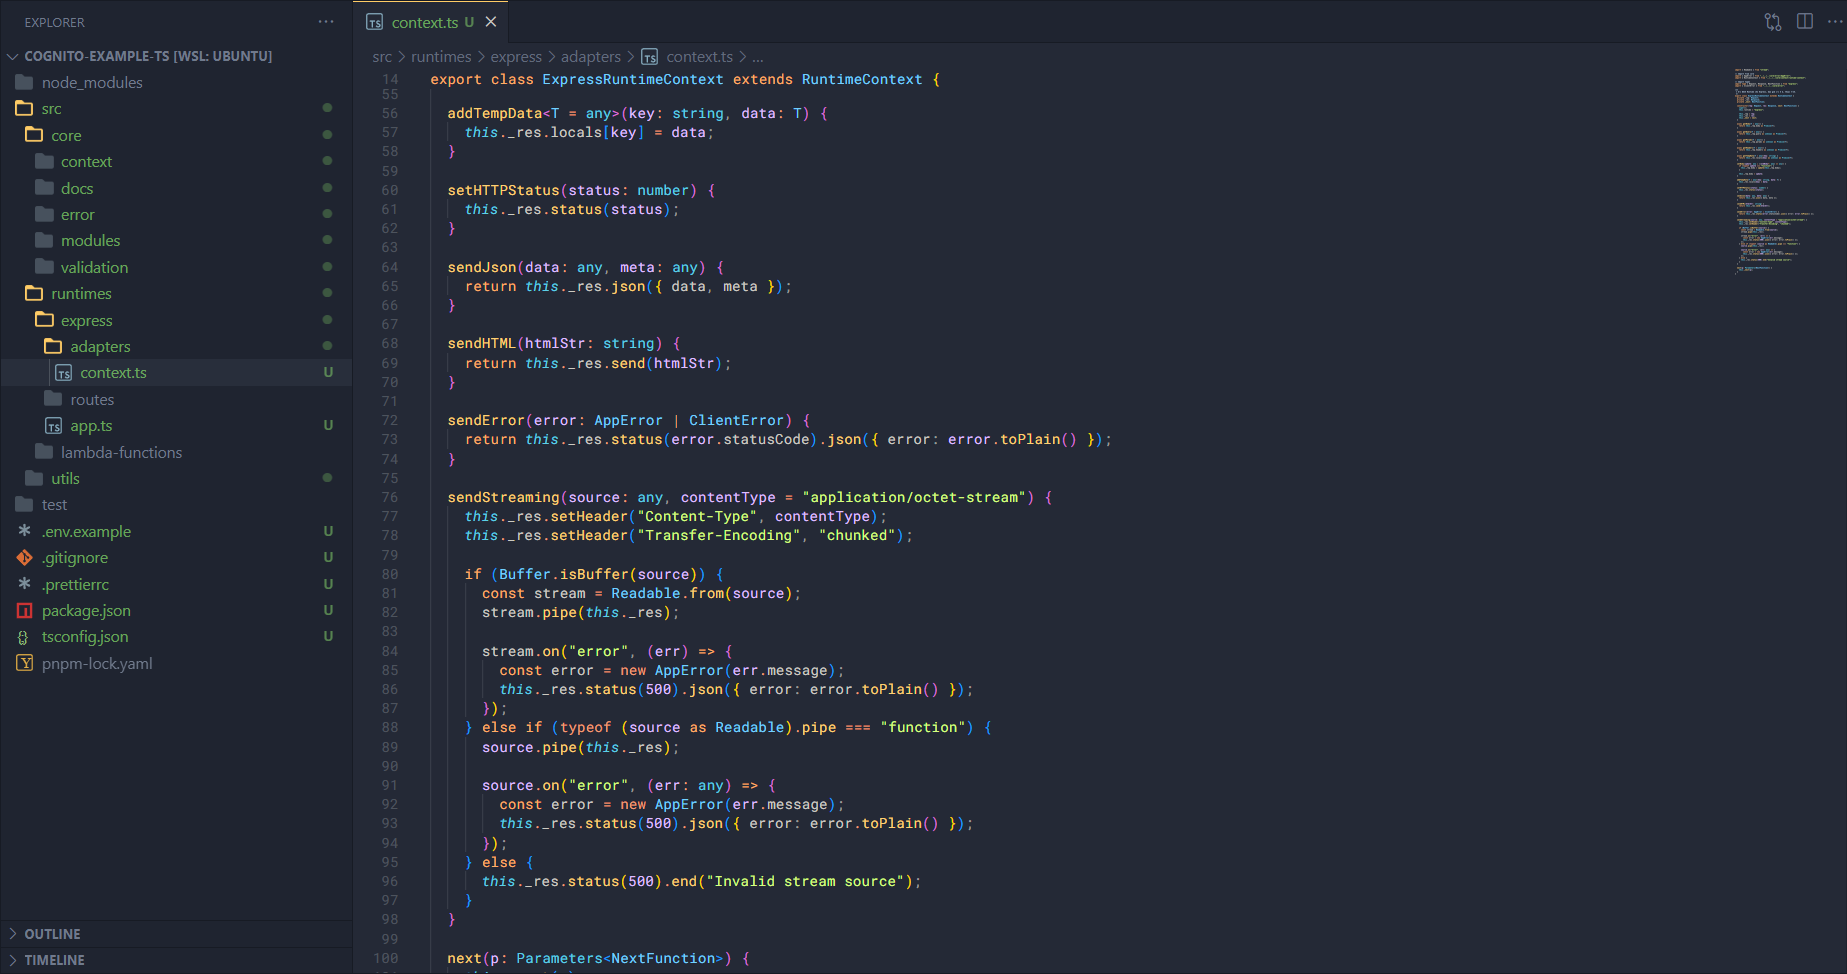The image size is (1847, 974).
Task: Click the split editor right icon
Action: pos(1805,22)
